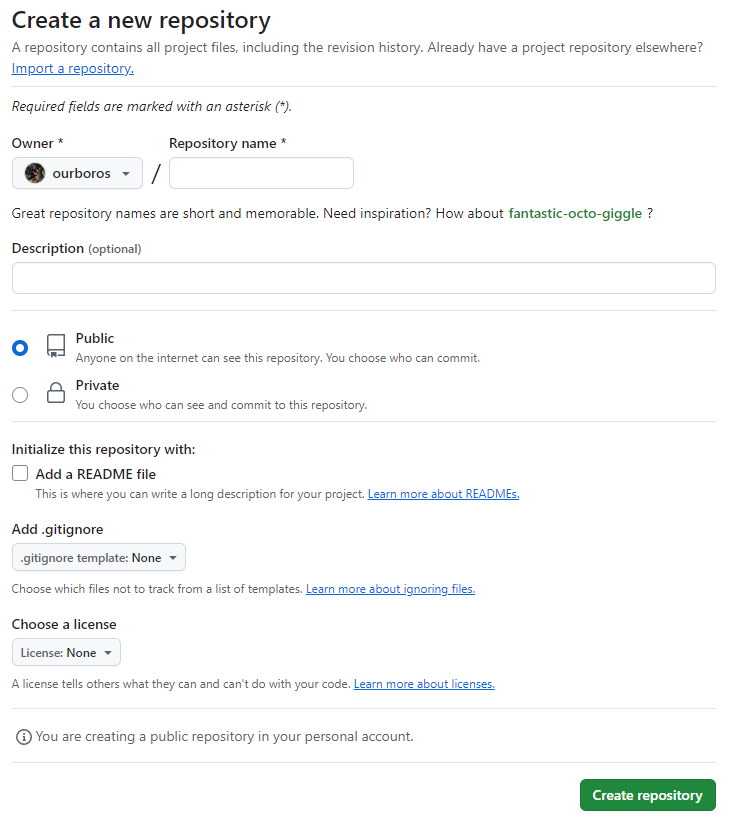Image resolution: width=730 pixels, height=827 pixels.
Task: Use suggested name fantastic-octo-giggle
Action: [x=575, y=213]
